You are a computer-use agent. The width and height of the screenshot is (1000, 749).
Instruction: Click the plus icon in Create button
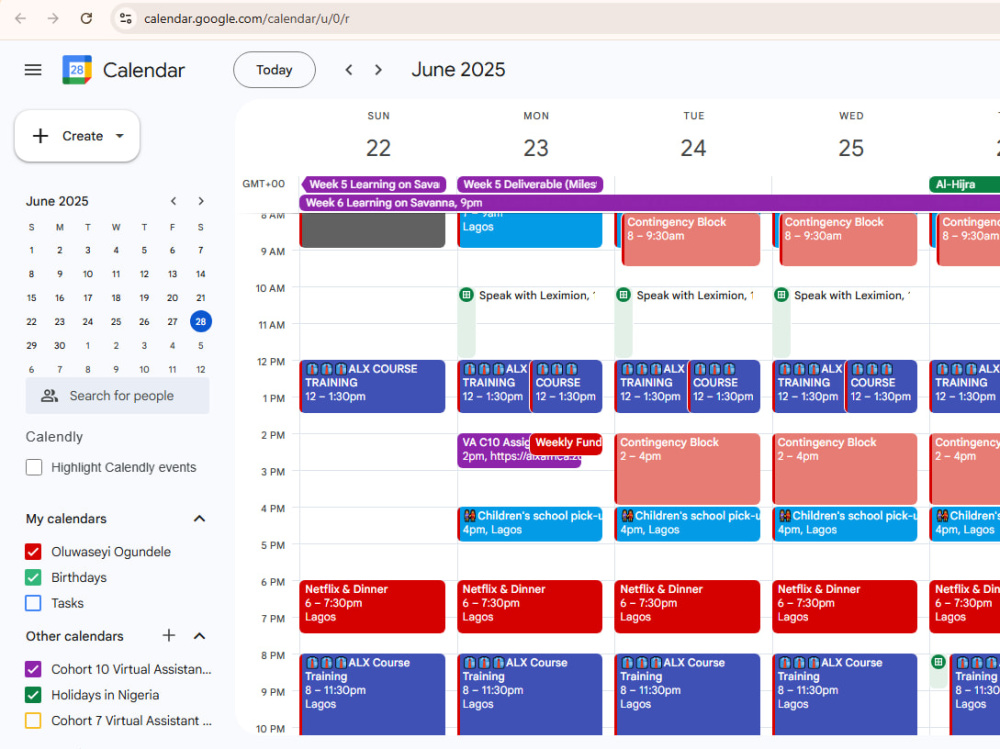[x=40, y=136]
